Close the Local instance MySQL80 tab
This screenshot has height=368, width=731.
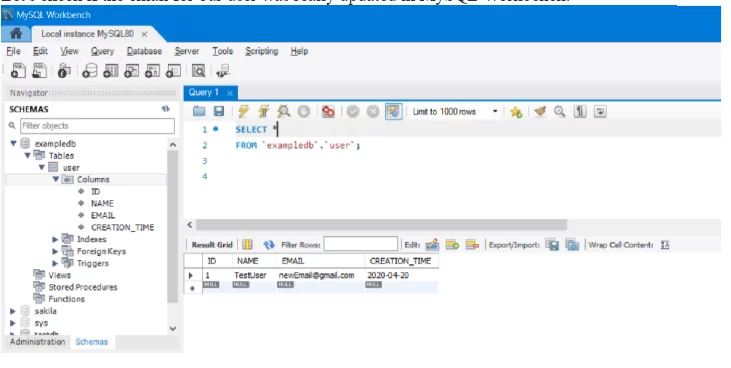145,34
